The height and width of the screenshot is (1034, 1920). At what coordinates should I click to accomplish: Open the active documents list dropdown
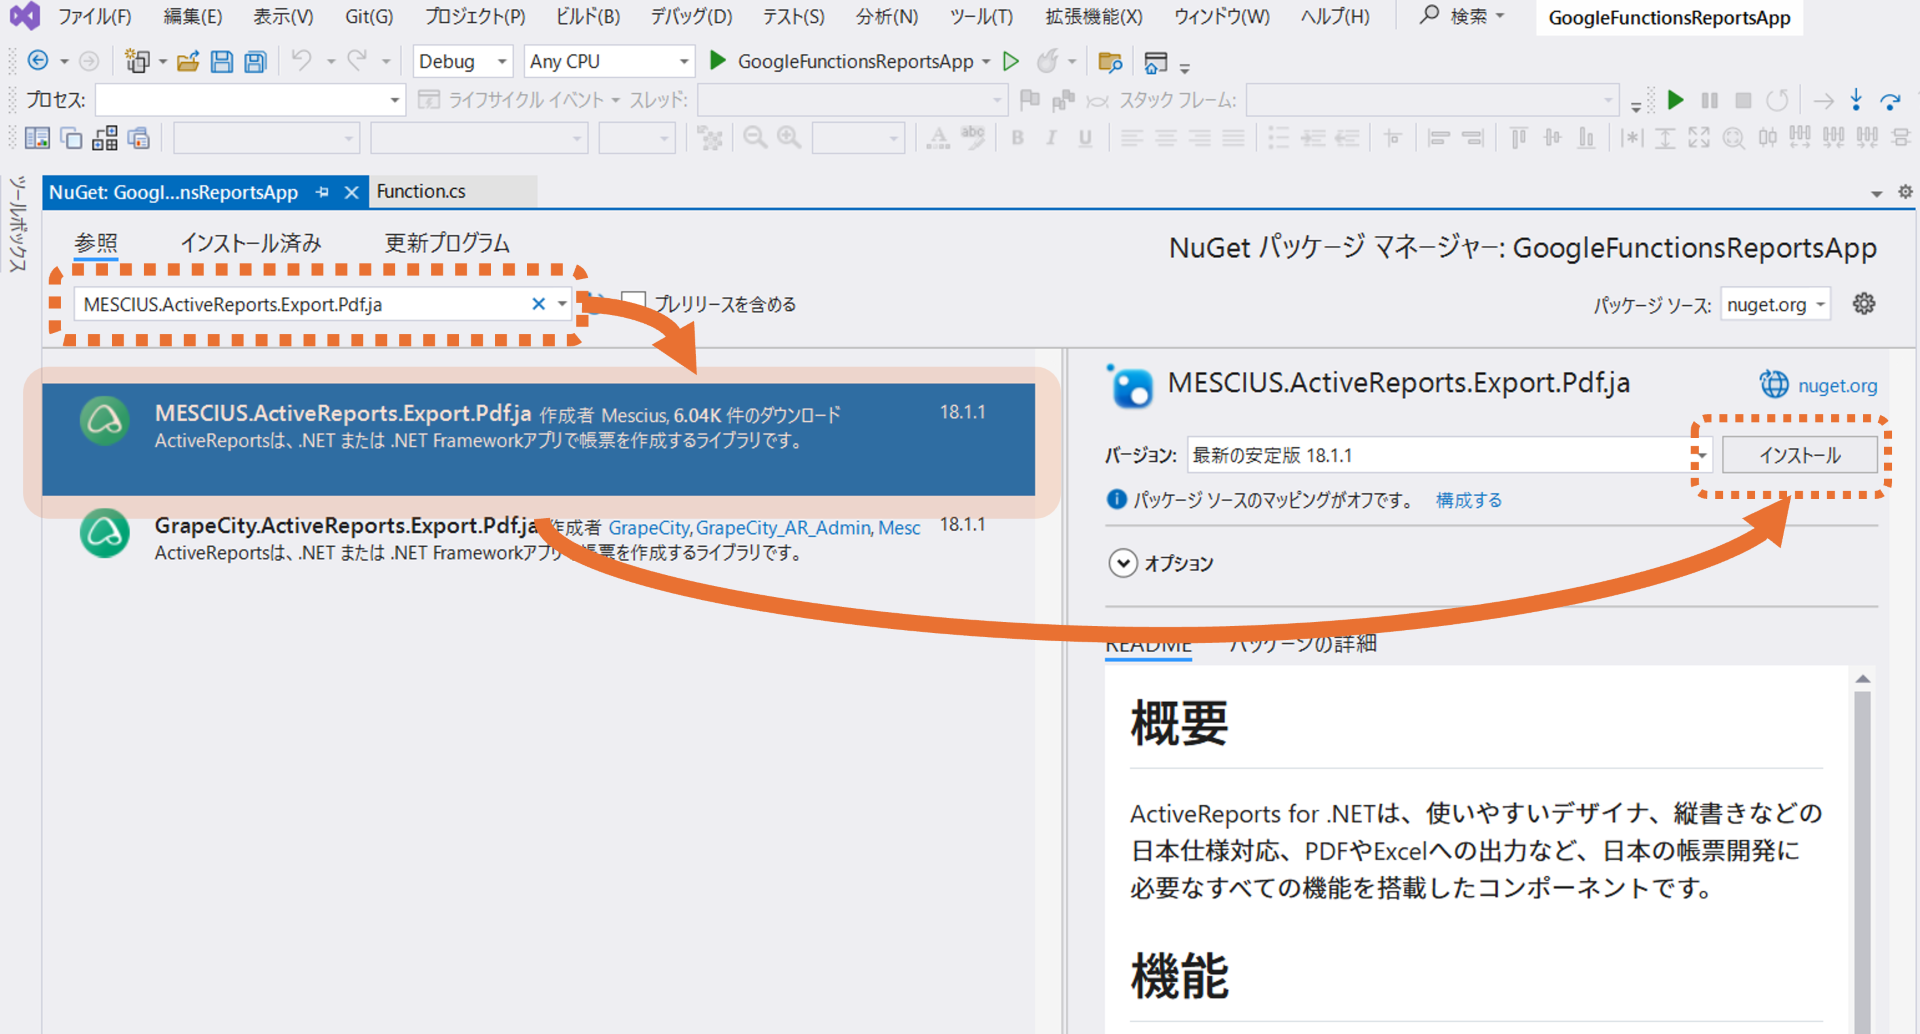pyautogui.click(x=1876, y=193)
